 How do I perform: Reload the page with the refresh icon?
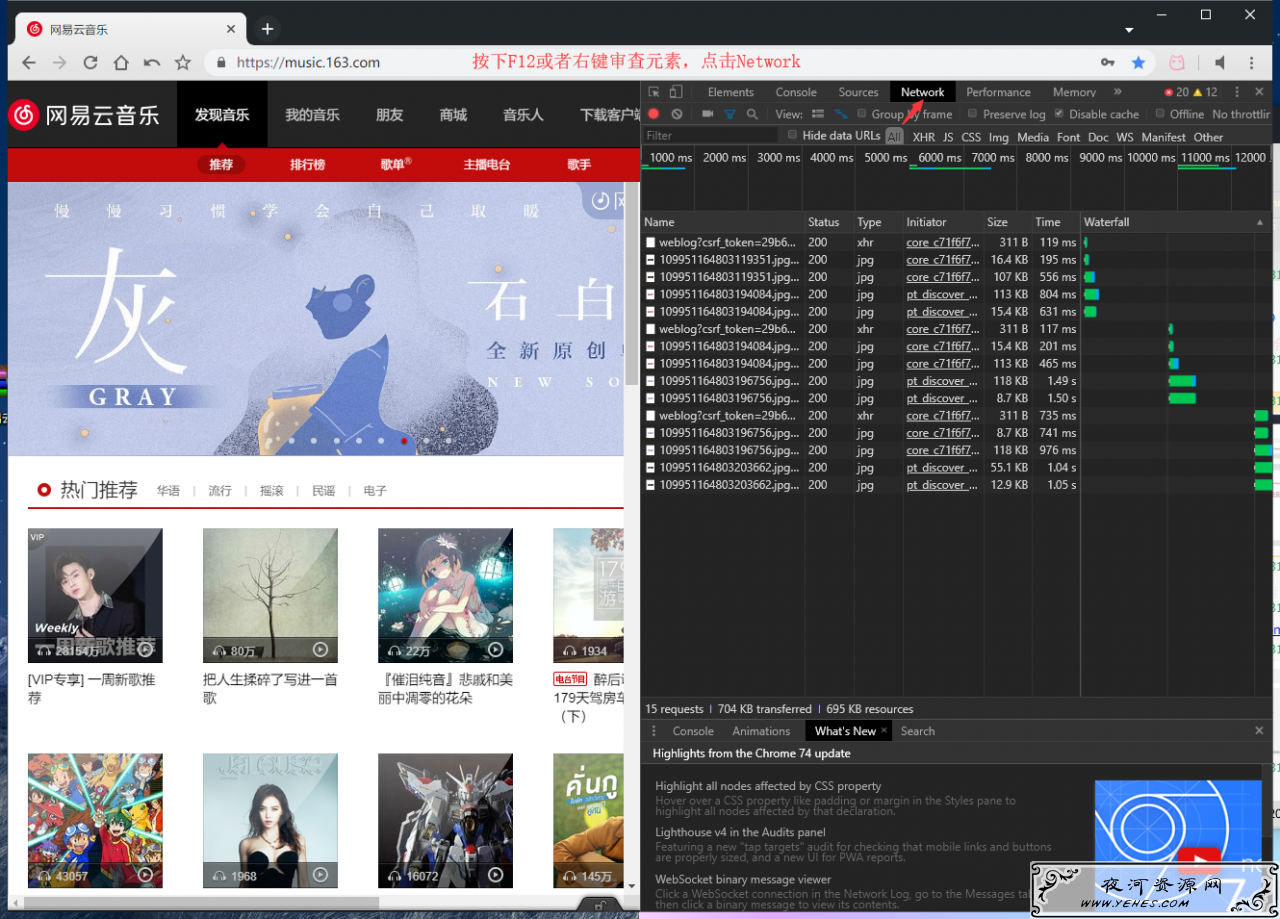tap(90, 62)
